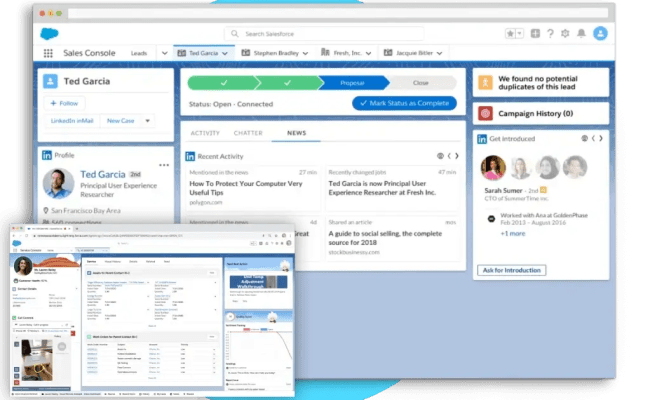Open Jacquie Bitler tab dropdown arrow
Image resolution: width=650 pixels, height=400 pixels.
click(x=439, y=53)
